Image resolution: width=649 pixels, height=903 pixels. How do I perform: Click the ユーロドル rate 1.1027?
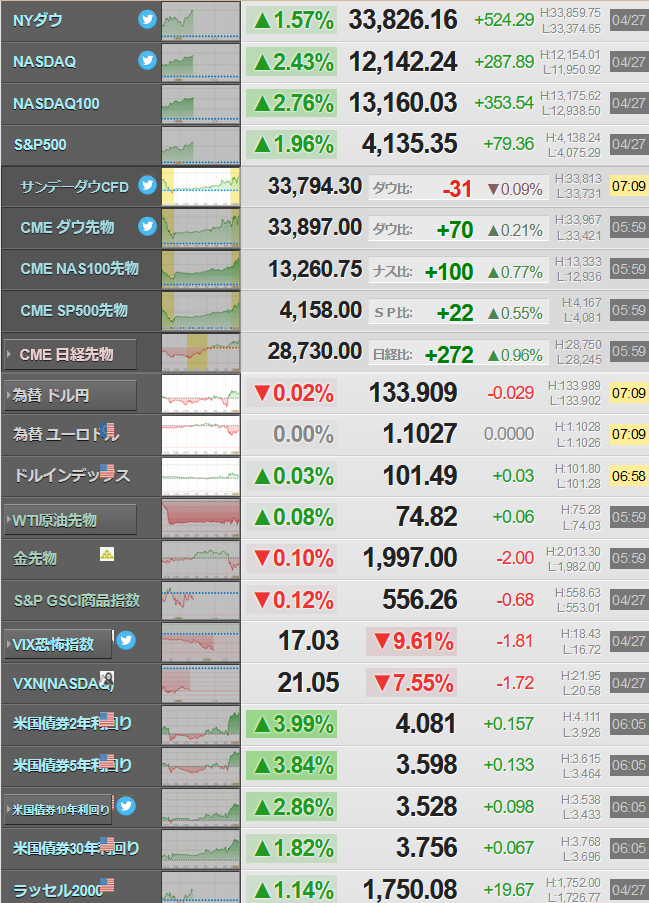420,434
